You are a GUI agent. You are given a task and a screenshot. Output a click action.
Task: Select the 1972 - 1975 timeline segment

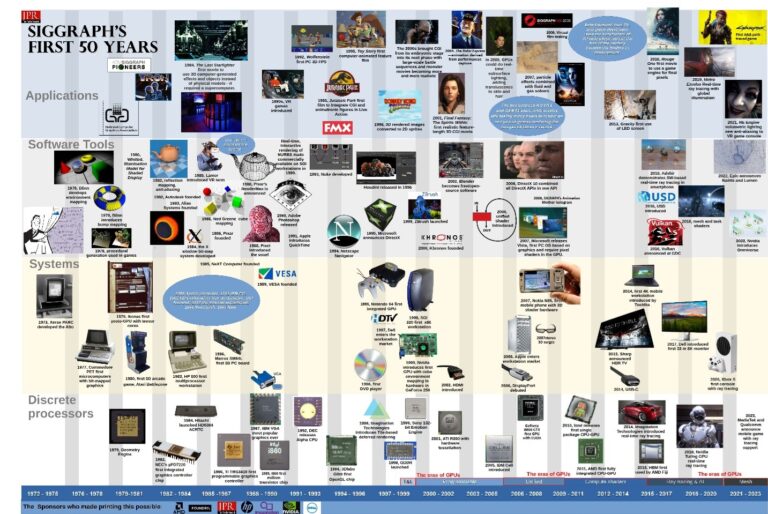point(42,494)
